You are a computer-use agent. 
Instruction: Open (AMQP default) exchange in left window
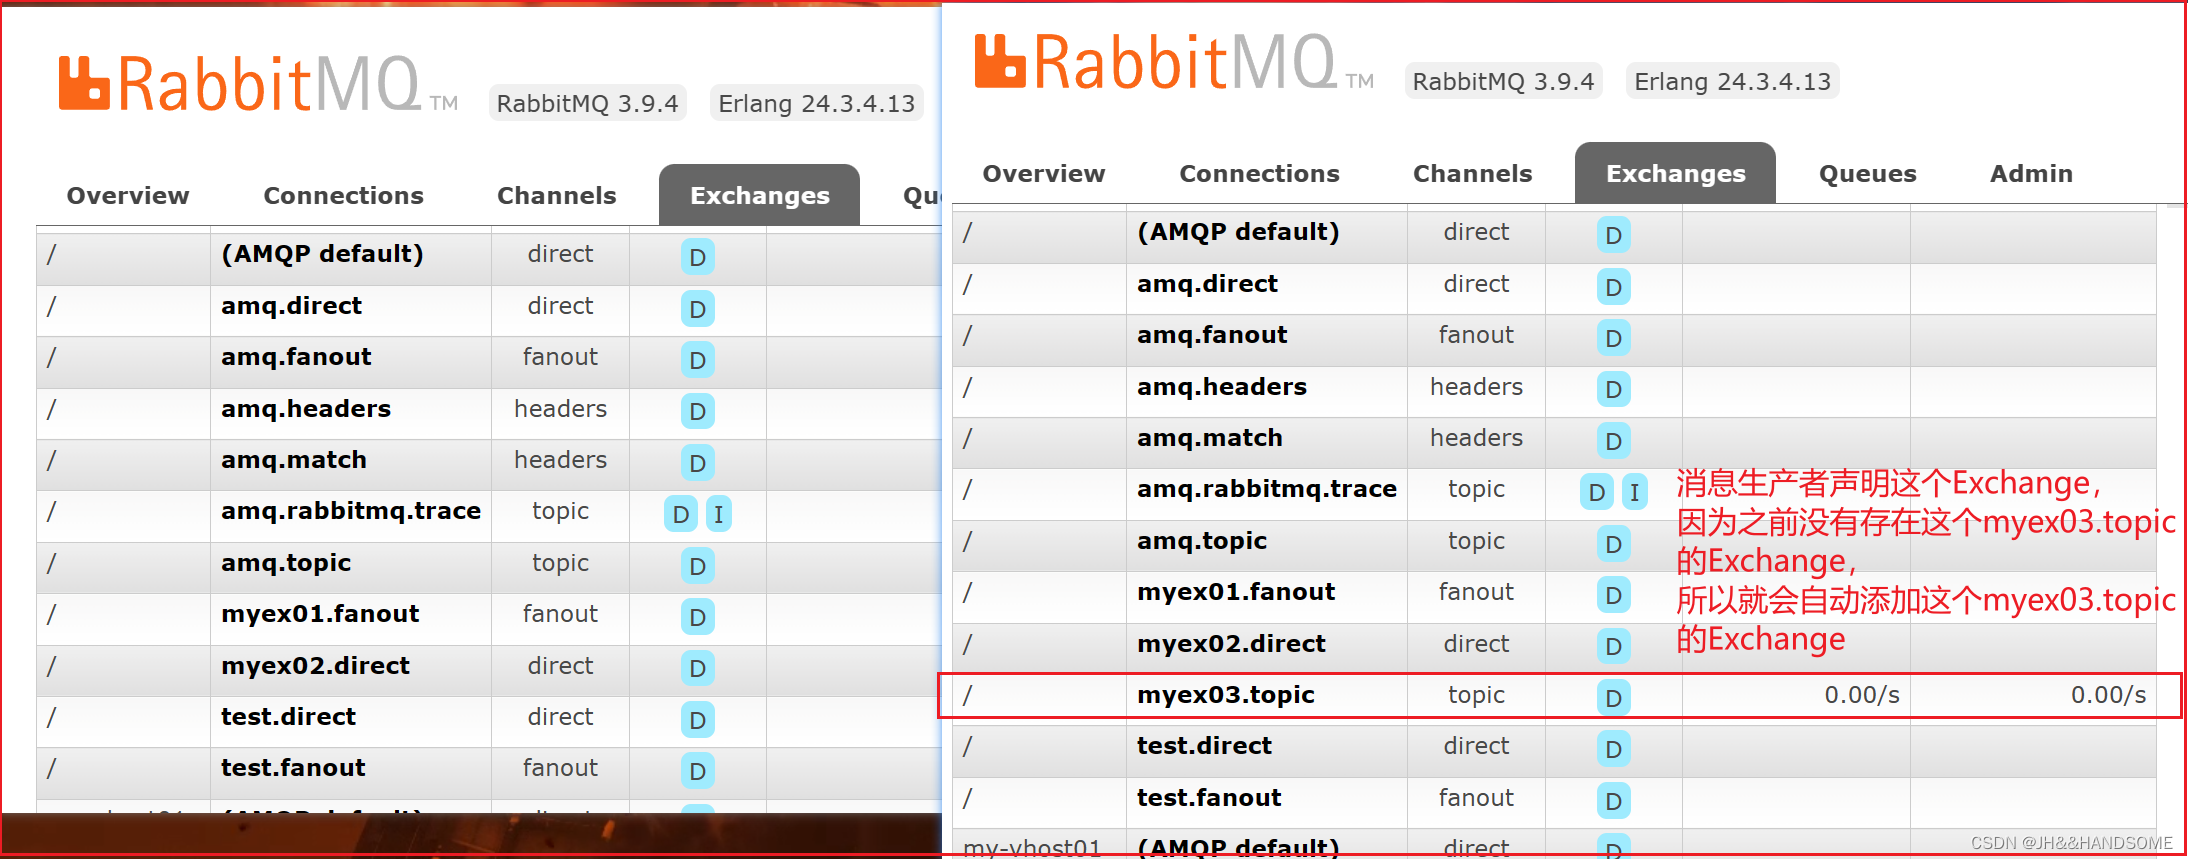tap(322, 254)
